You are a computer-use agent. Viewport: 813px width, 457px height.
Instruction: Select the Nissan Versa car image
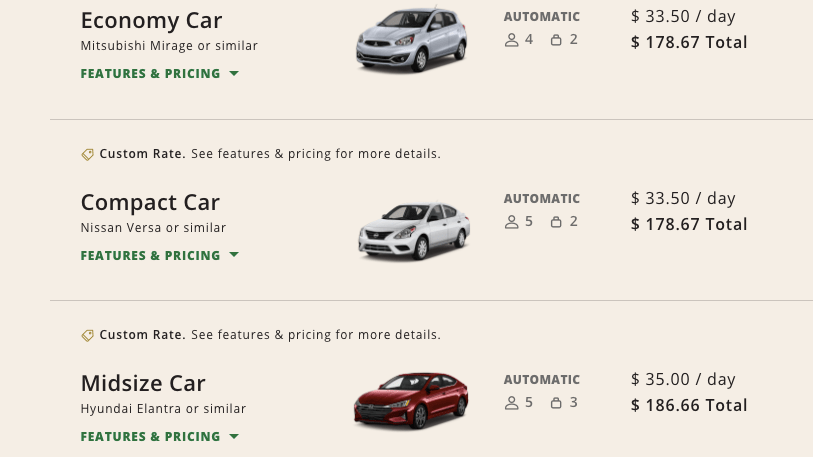[413, 229]
